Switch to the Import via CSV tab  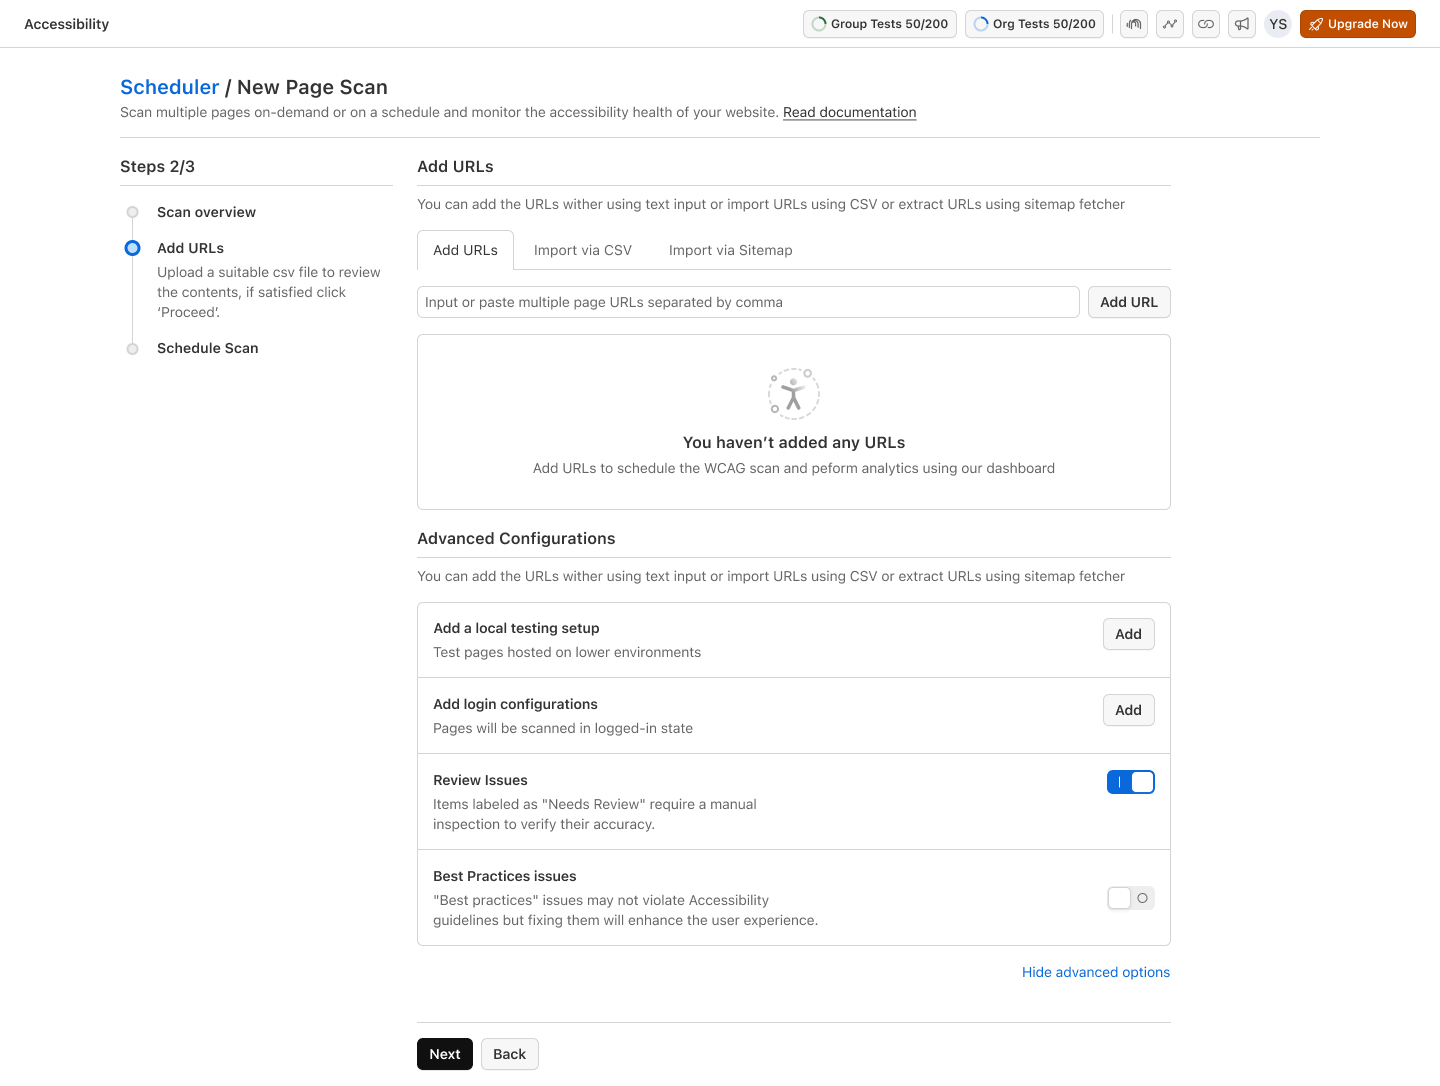point(582,249)
